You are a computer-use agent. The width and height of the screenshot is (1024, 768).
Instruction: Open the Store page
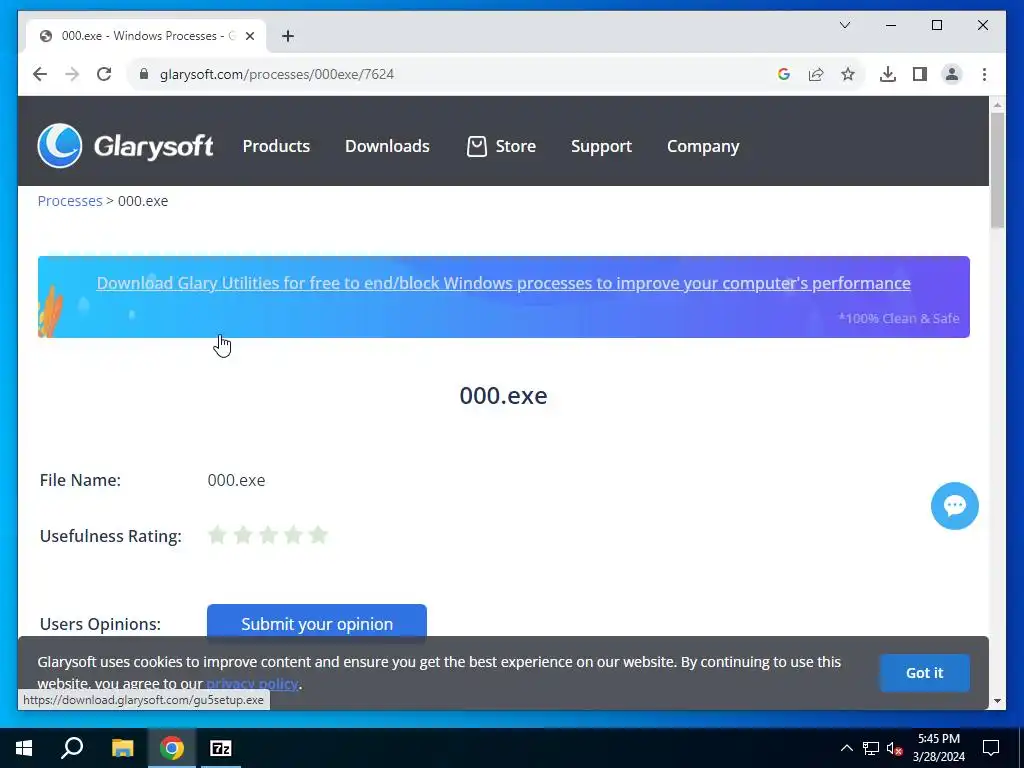click(502, 146)
